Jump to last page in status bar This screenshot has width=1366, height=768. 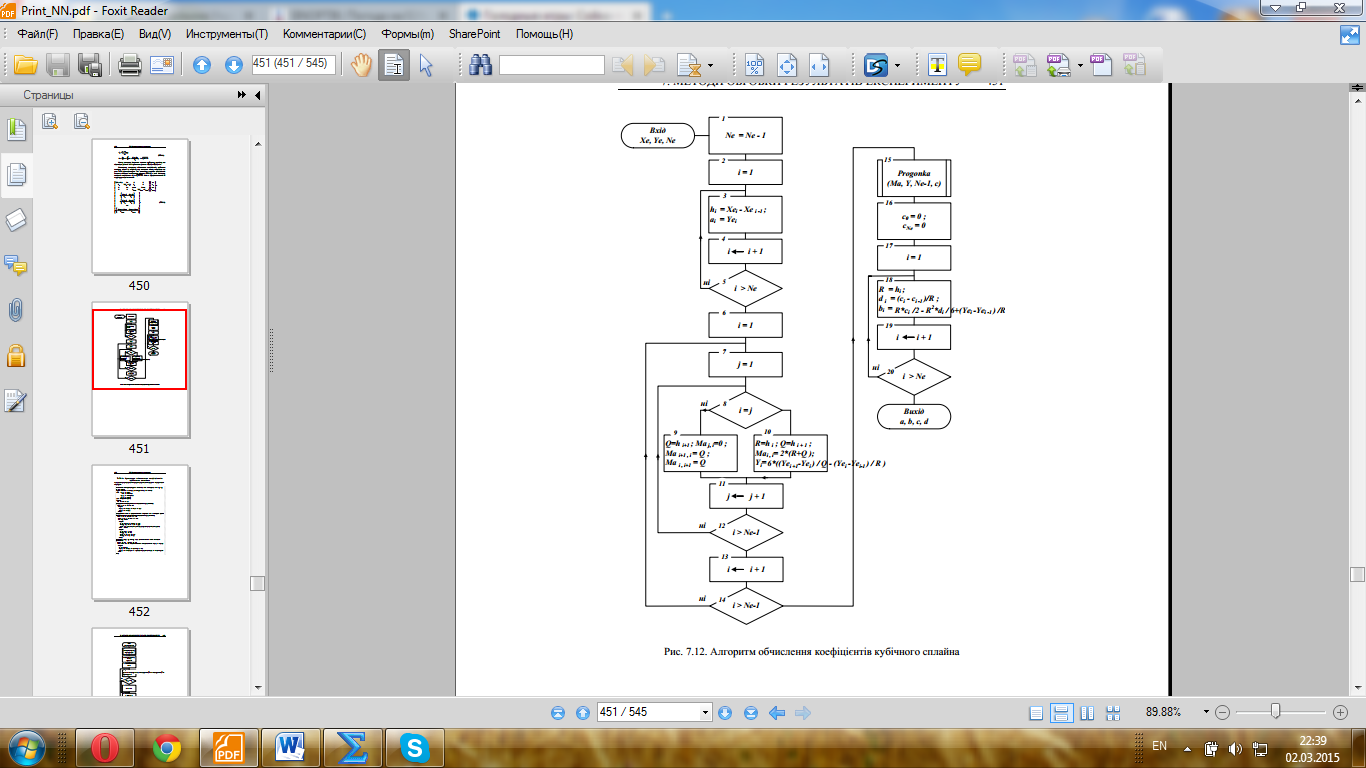[751, 713]
